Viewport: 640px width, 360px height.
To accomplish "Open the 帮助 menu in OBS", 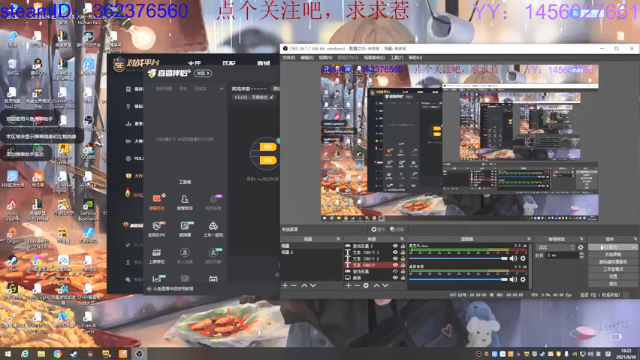I will click(415, 58).
